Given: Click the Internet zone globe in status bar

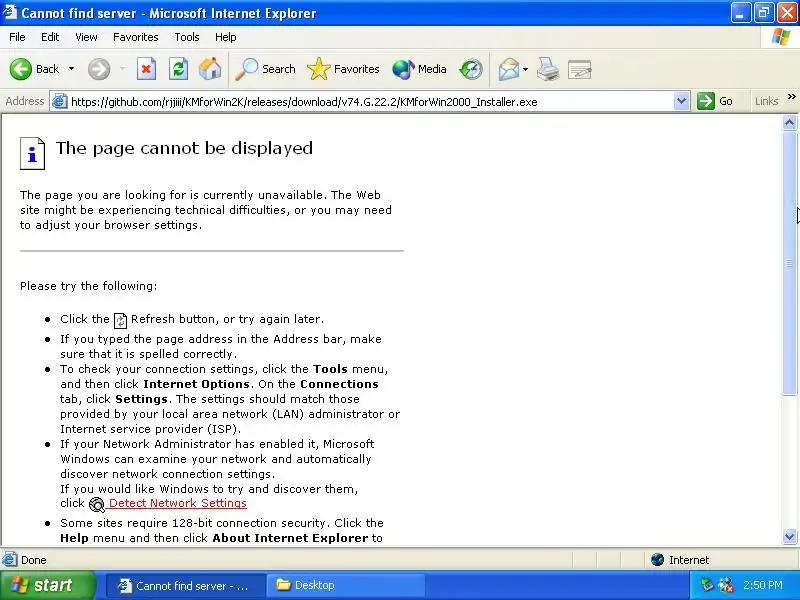Looking at the screenshot, I should 657,560.
